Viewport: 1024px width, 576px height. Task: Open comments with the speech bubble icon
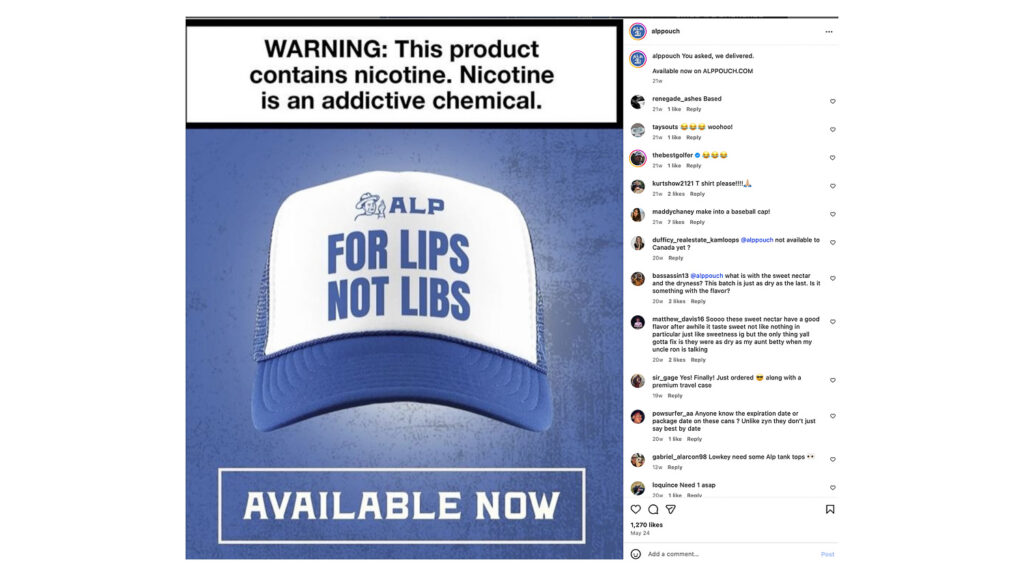tap(653, 509)
